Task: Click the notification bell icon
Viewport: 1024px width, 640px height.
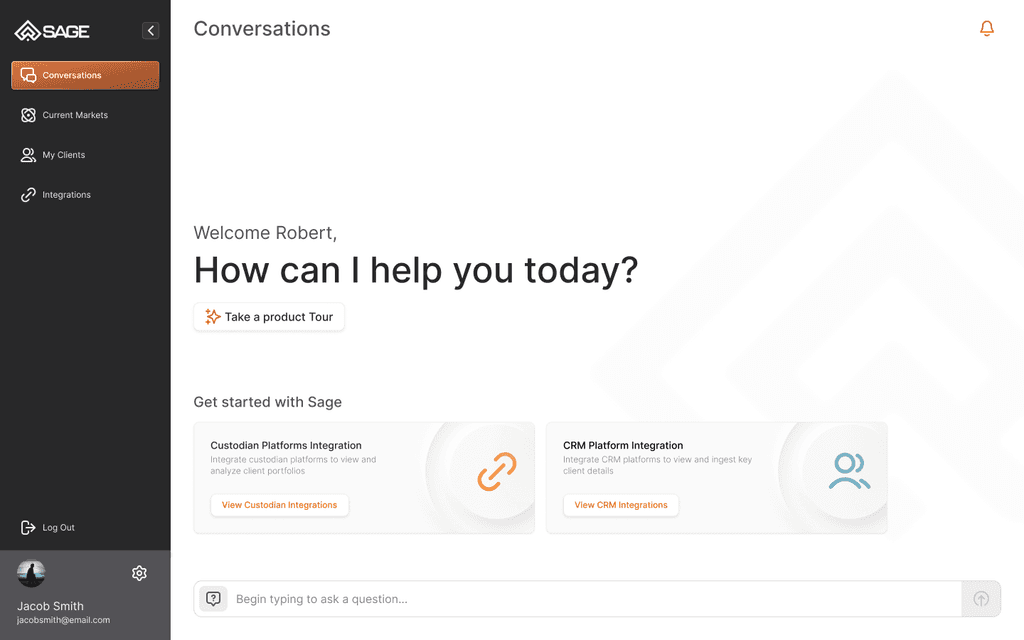Action: (x=987, y=28)
